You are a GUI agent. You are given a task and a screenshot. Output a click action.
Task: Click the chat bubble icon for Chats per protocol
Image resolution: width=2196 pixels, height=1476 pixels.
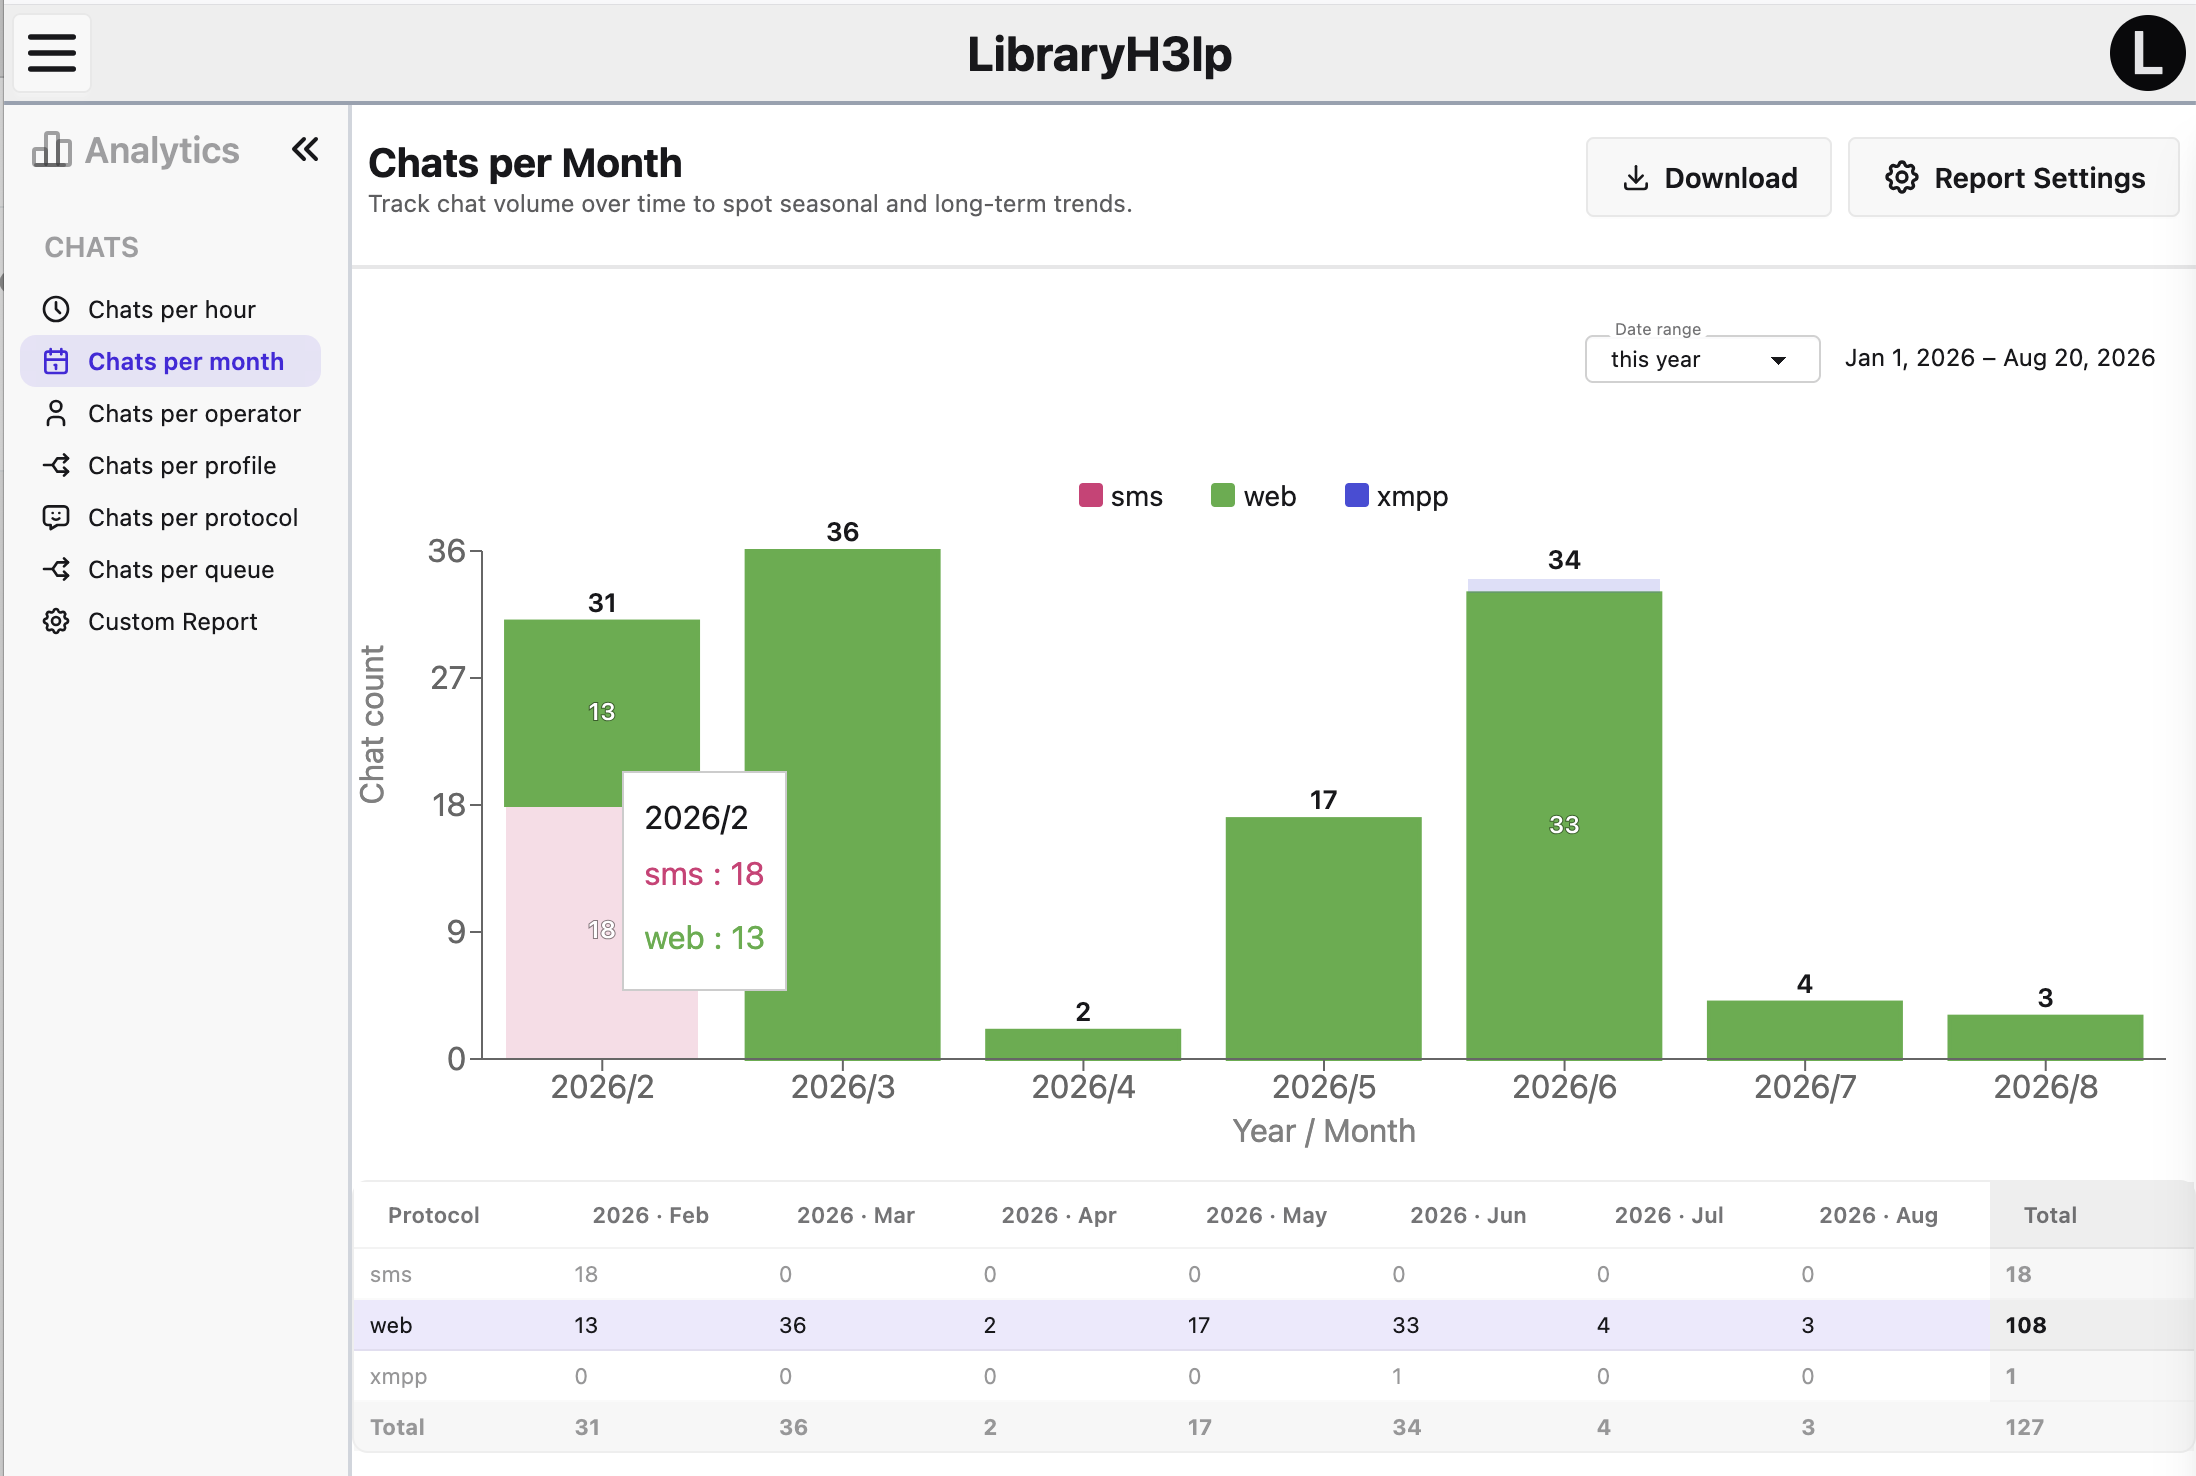[56, 517]
